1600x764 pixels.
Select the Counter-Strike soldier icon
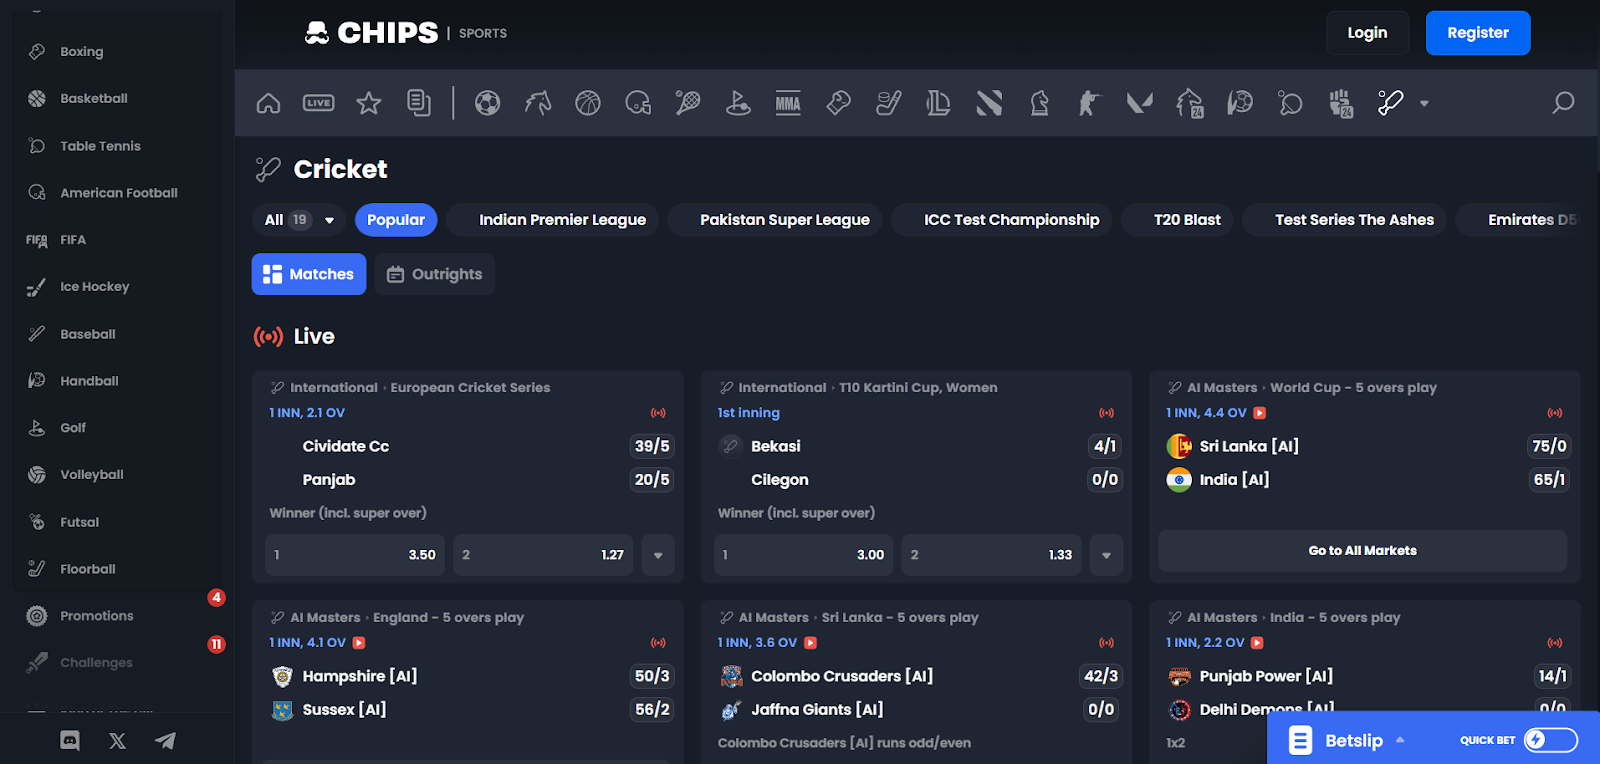[x=1089, y=103]
